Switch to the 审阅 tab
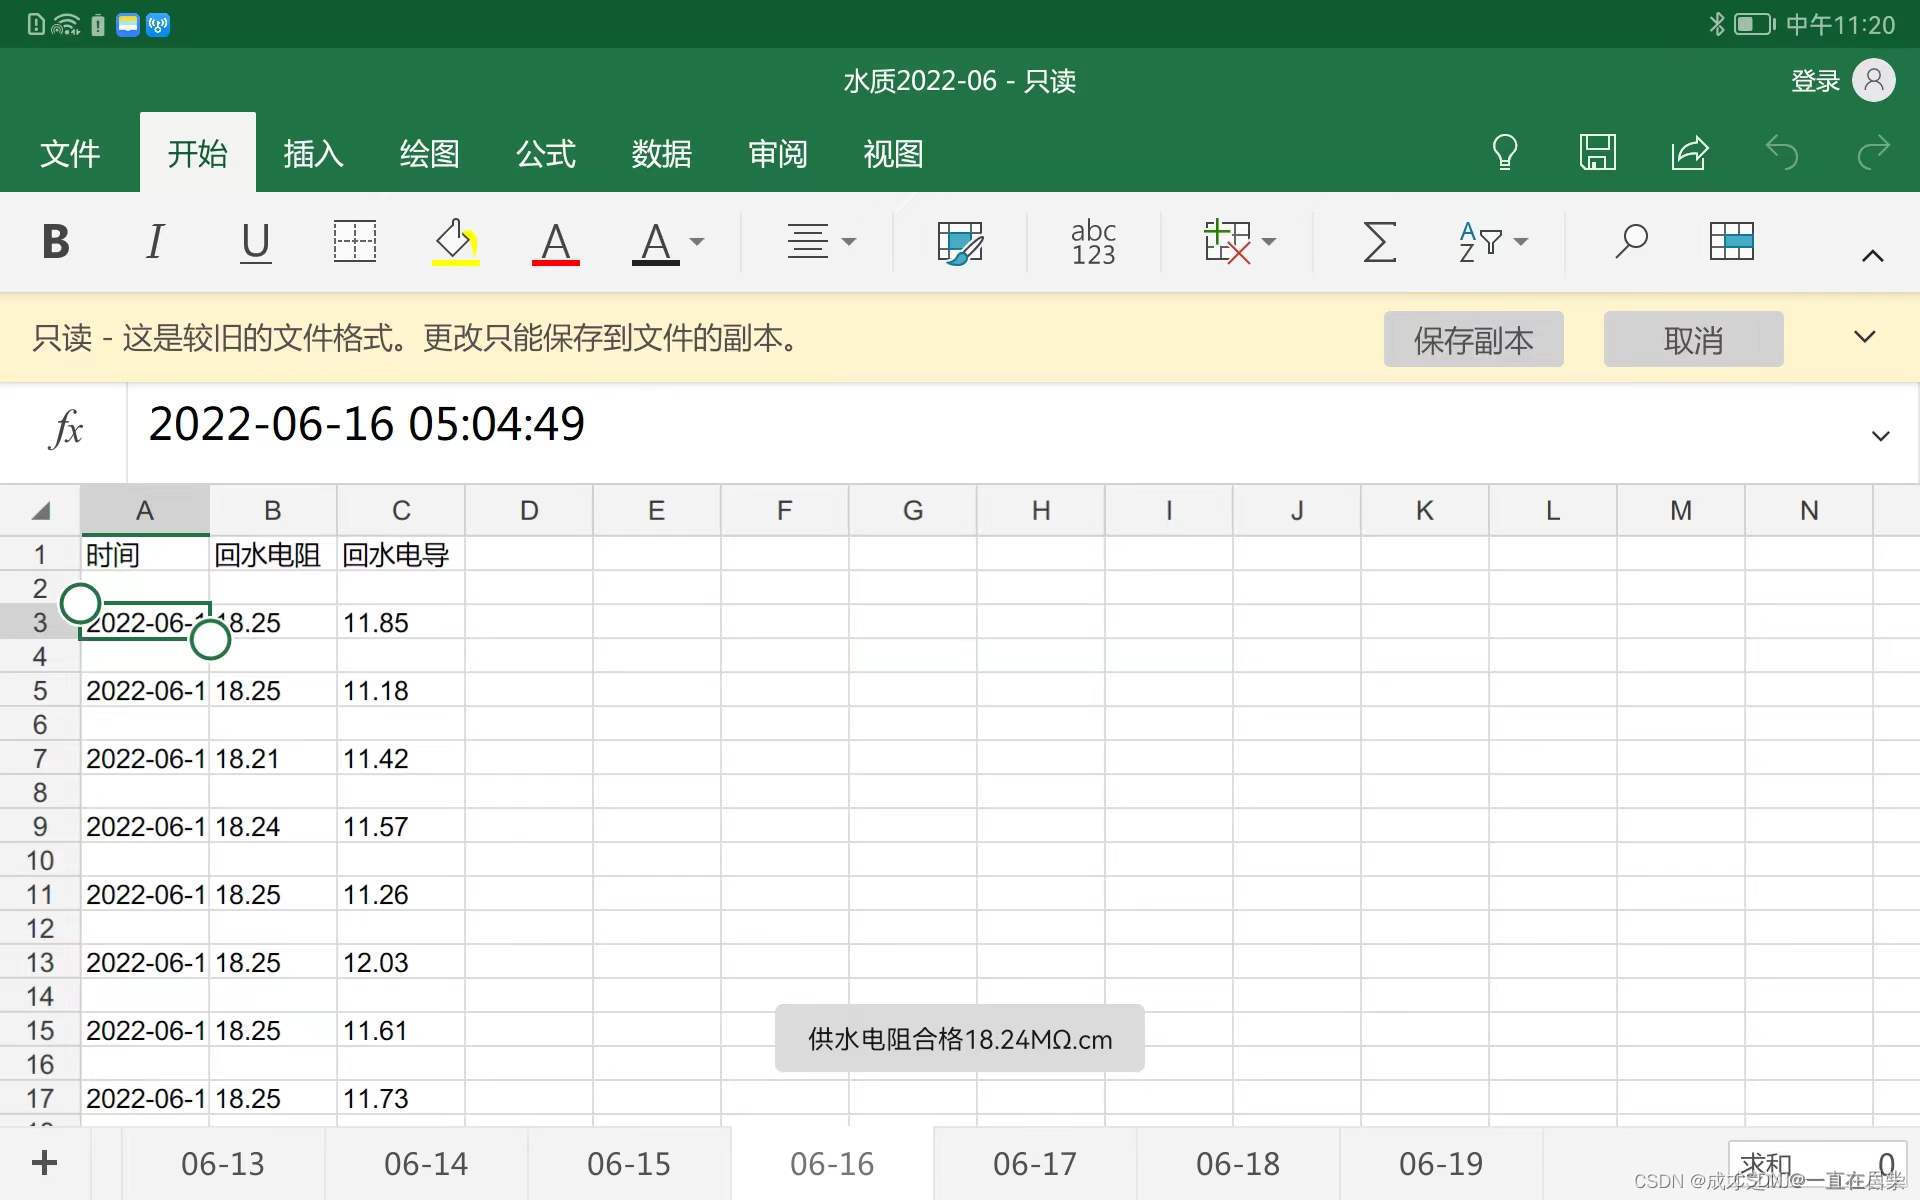 pyautogui.click(x=777, y=154)
